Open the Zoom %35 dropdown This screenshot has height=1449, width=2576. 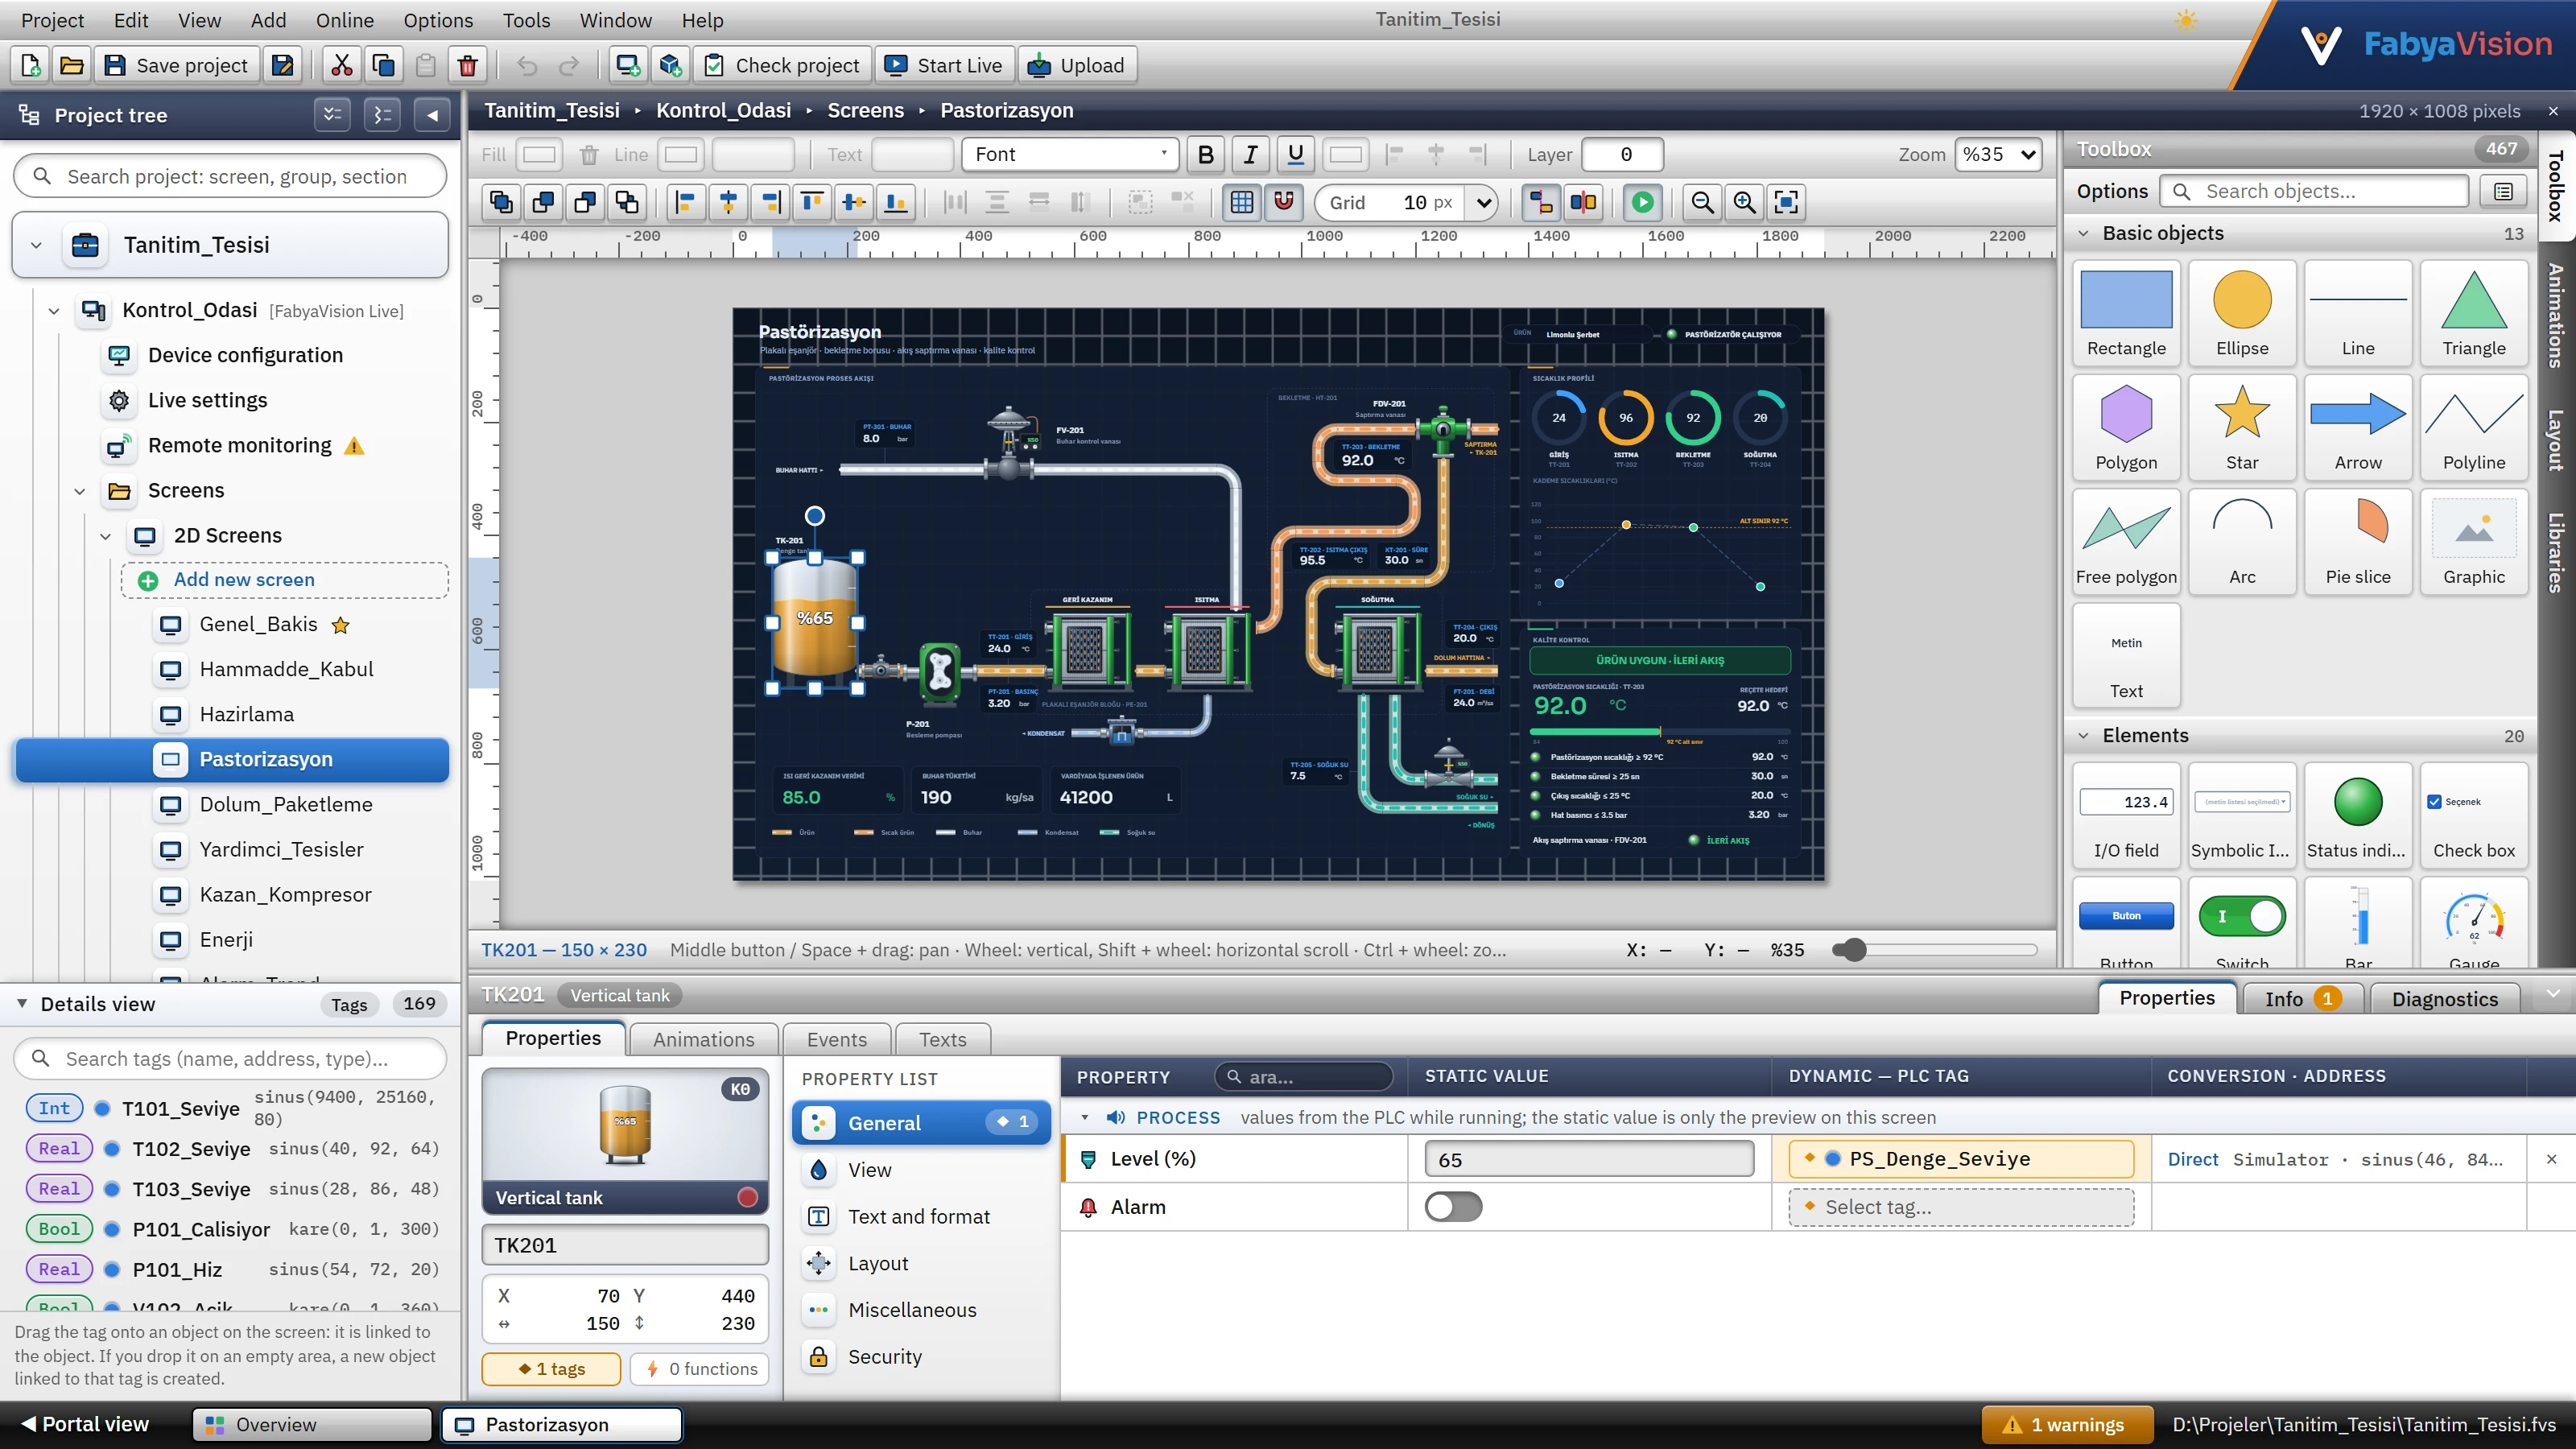[1998, 154]
